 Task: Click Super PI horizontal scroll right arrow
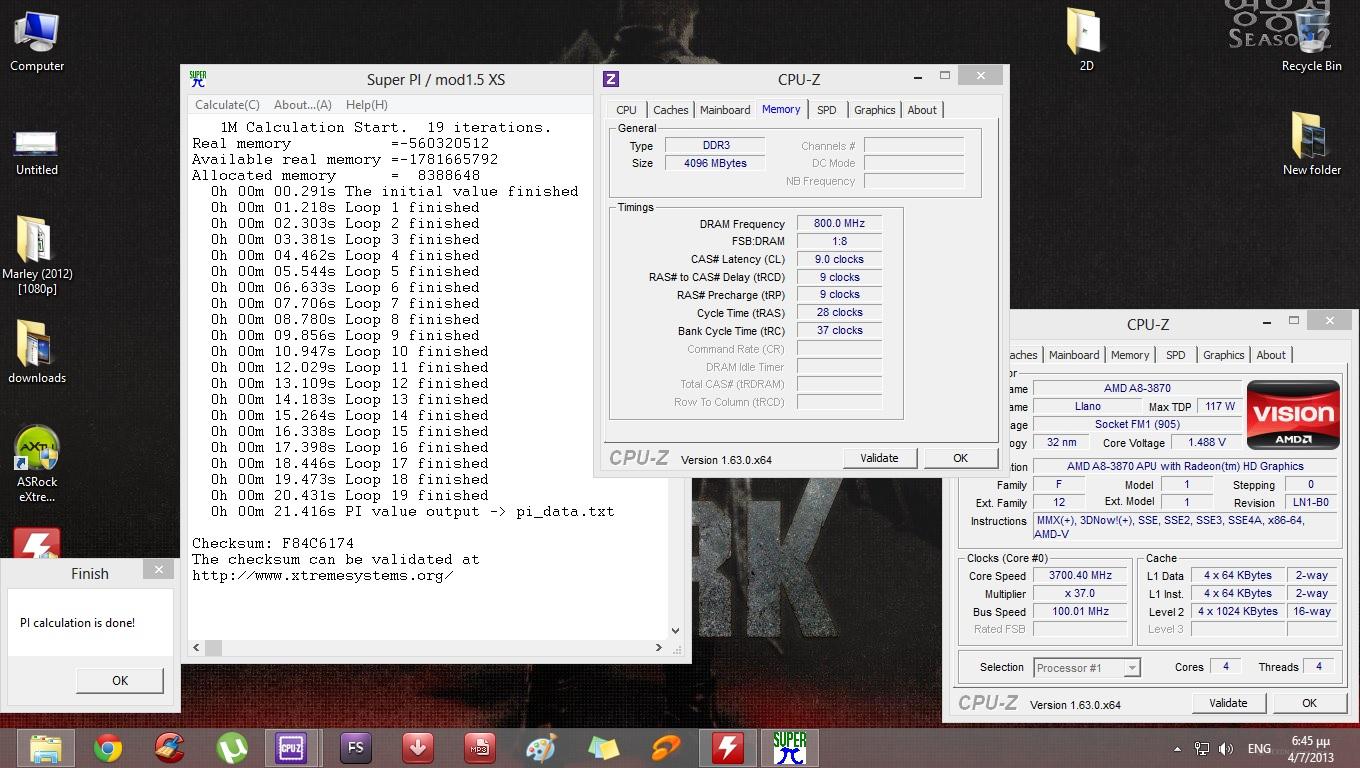658,647
